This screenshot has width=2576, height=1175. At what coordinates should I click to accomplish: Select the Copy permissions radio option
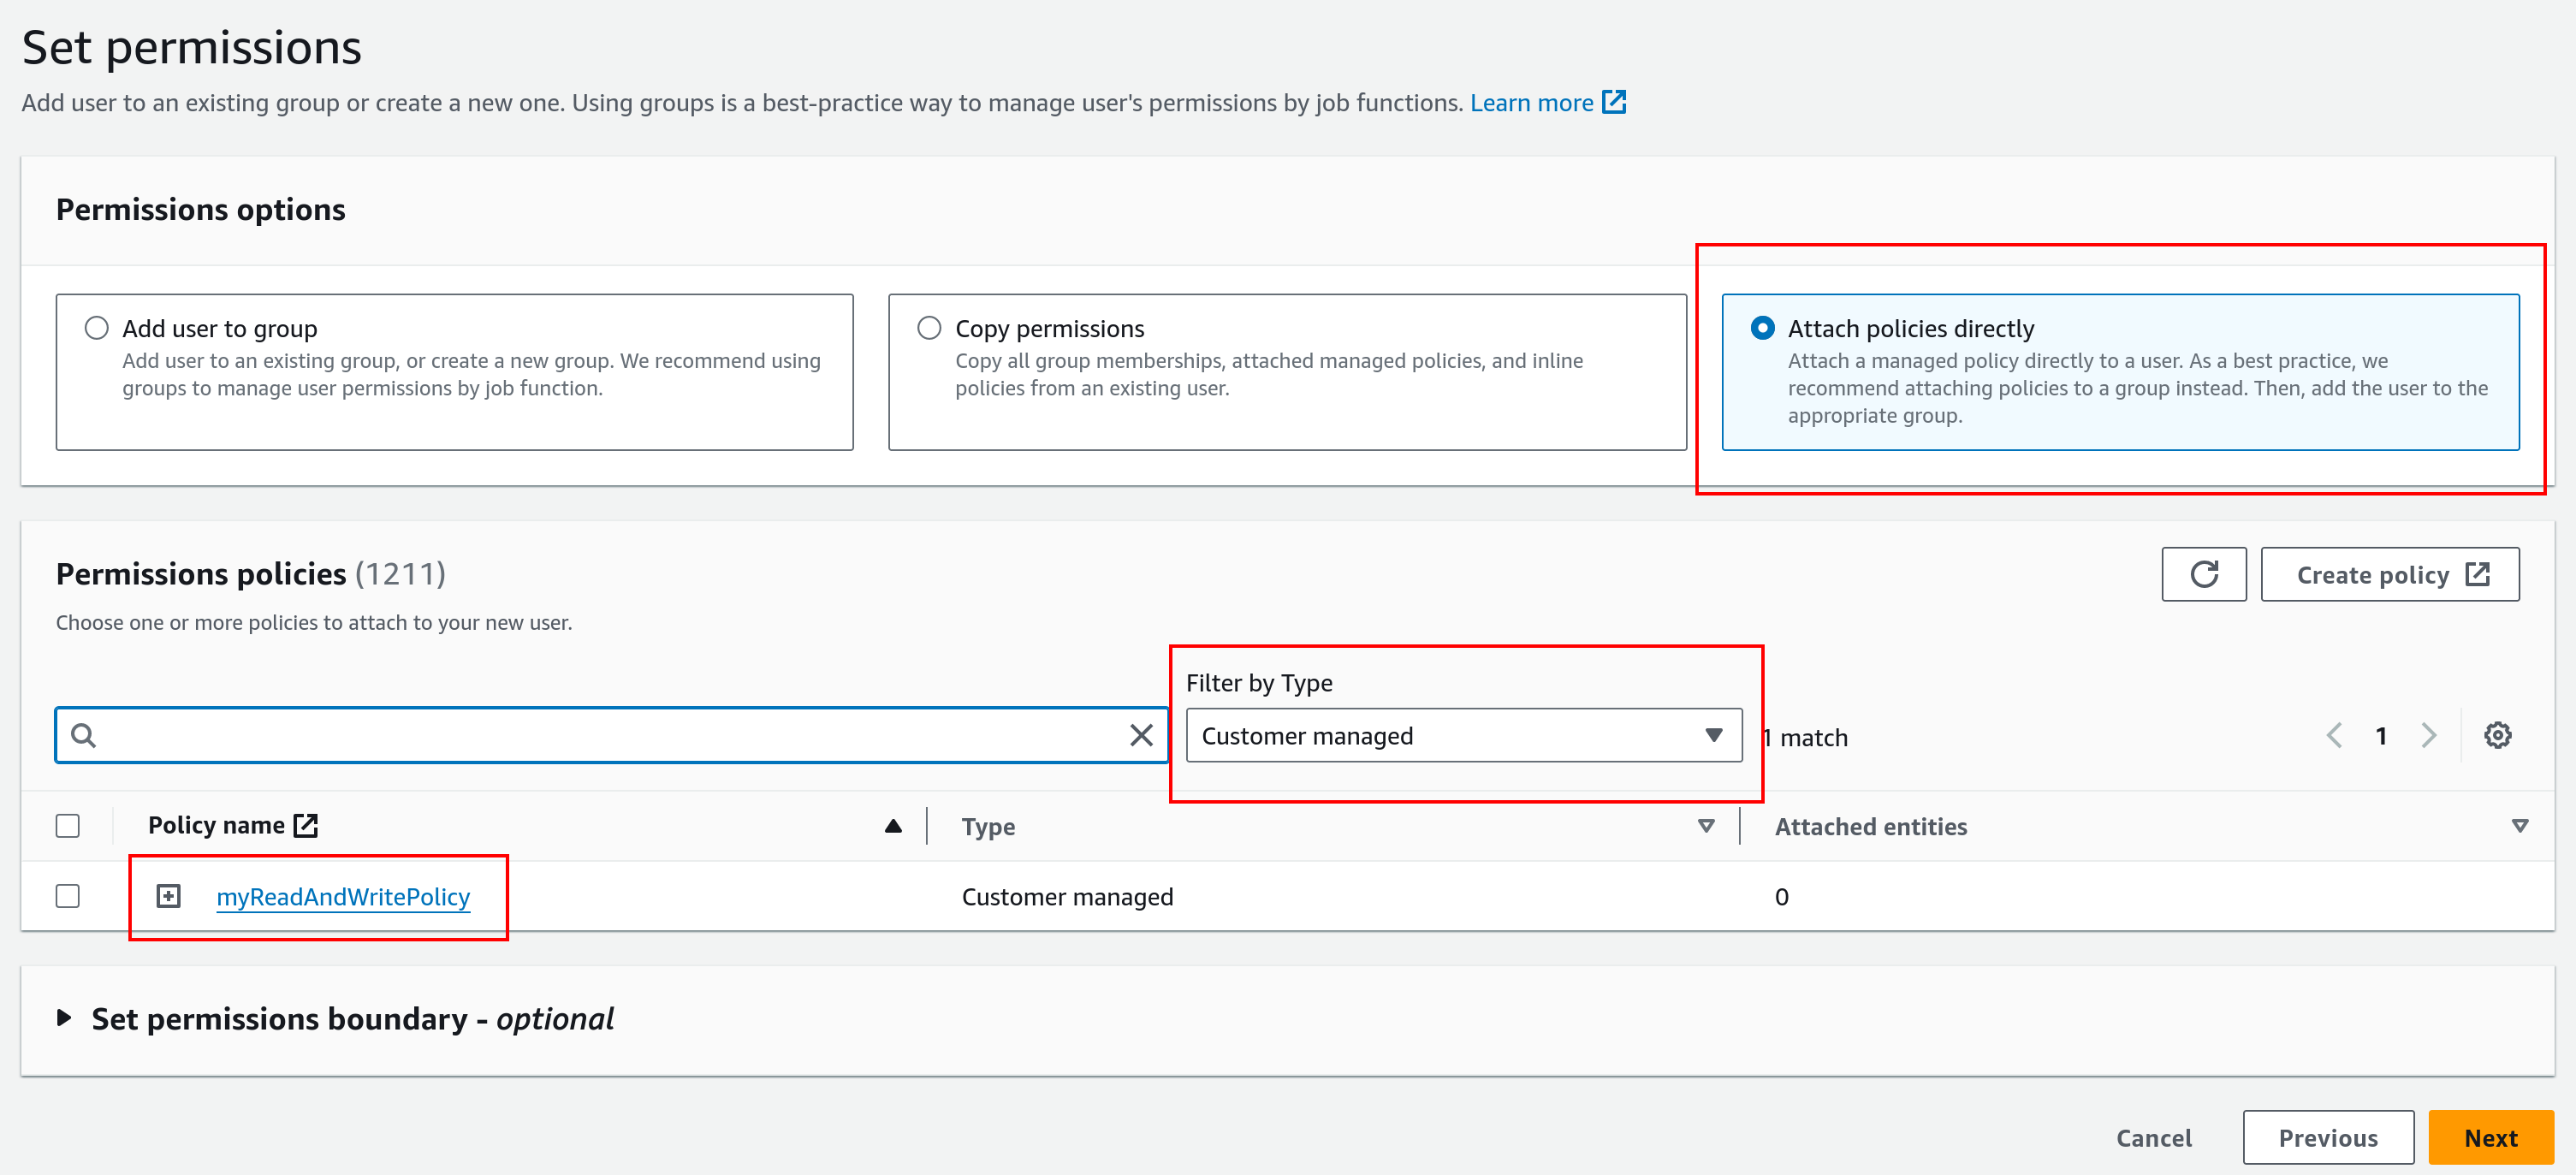tap(929, 328)
